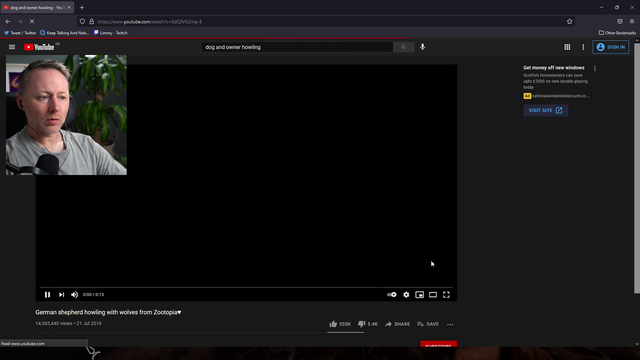The image size is (640, 360).
Task: Pause the YouTube video
Action: pos(47,294)
